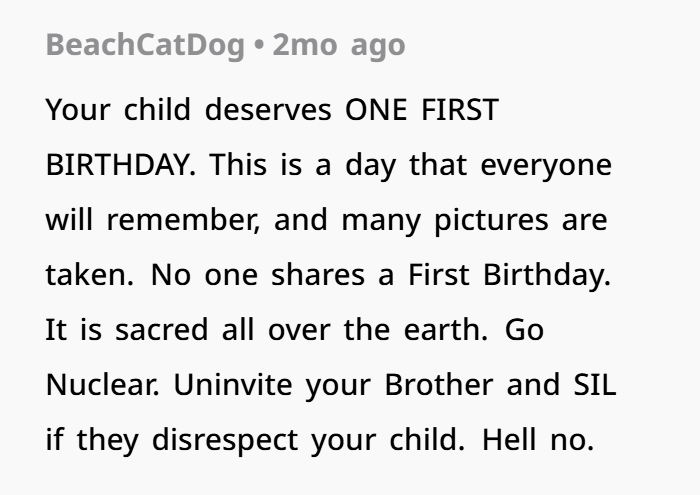Click the word 'Go' ending the fifth line

tap(524, 330)
